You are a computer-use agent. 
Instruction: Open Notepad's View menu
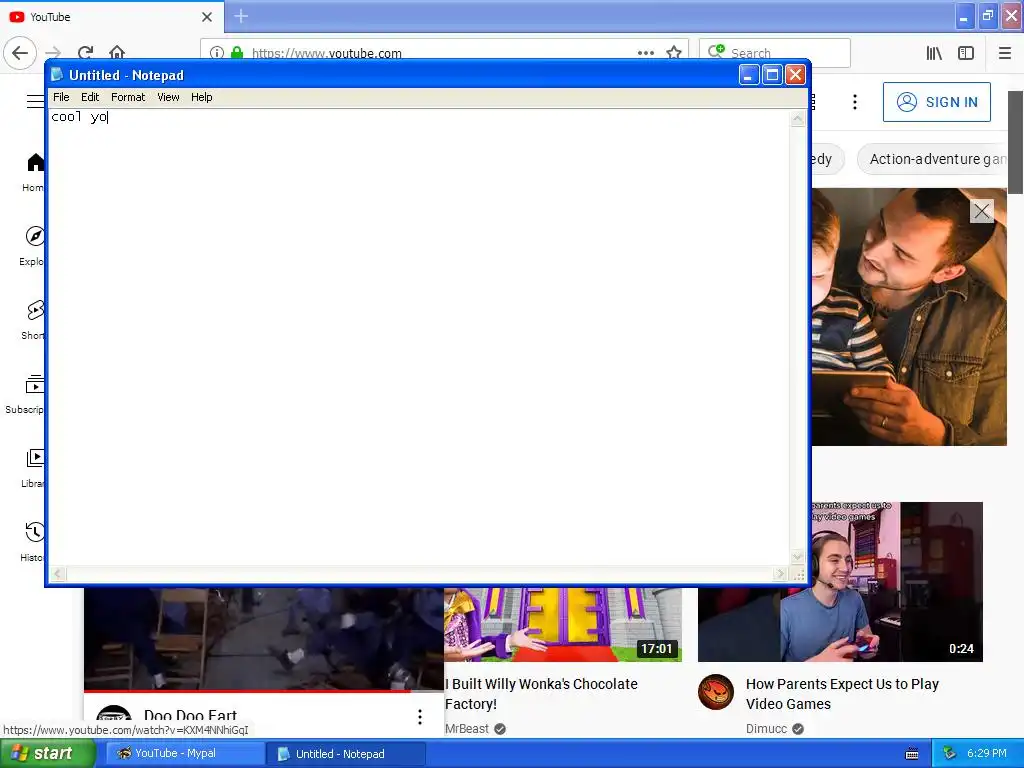168,97
